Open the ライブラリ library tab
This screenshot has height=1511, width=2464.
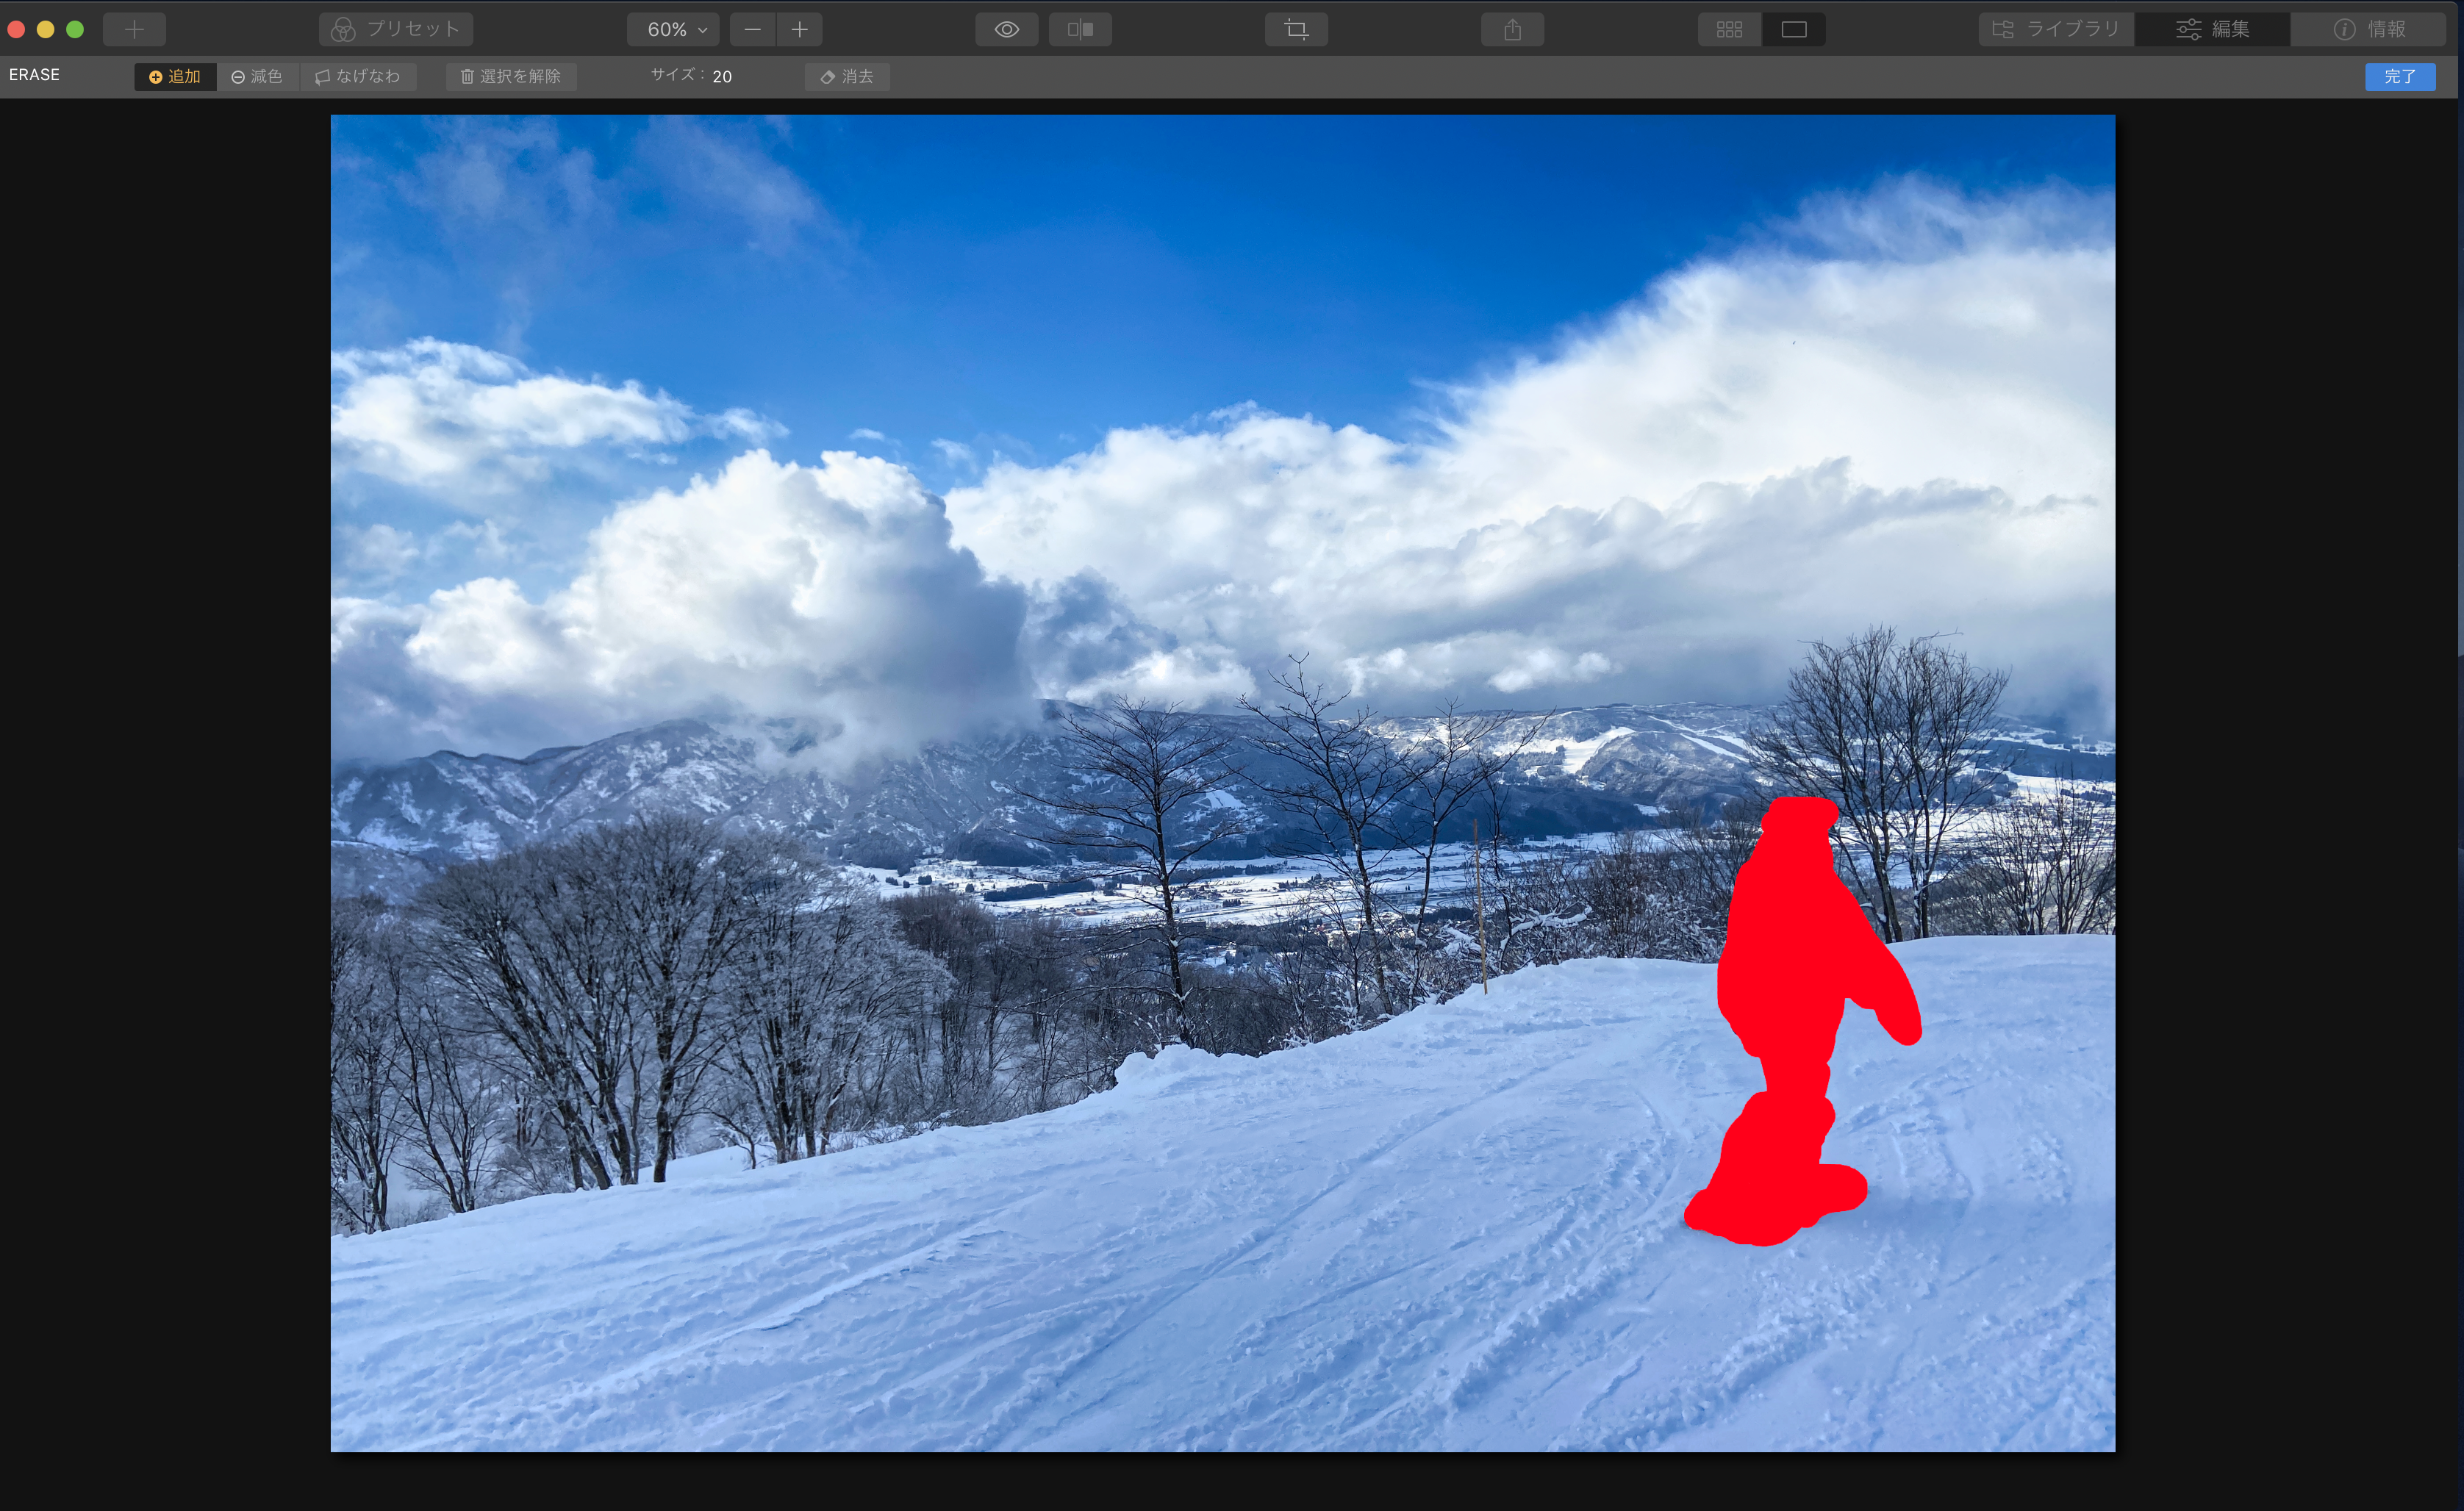[2056, 30]
